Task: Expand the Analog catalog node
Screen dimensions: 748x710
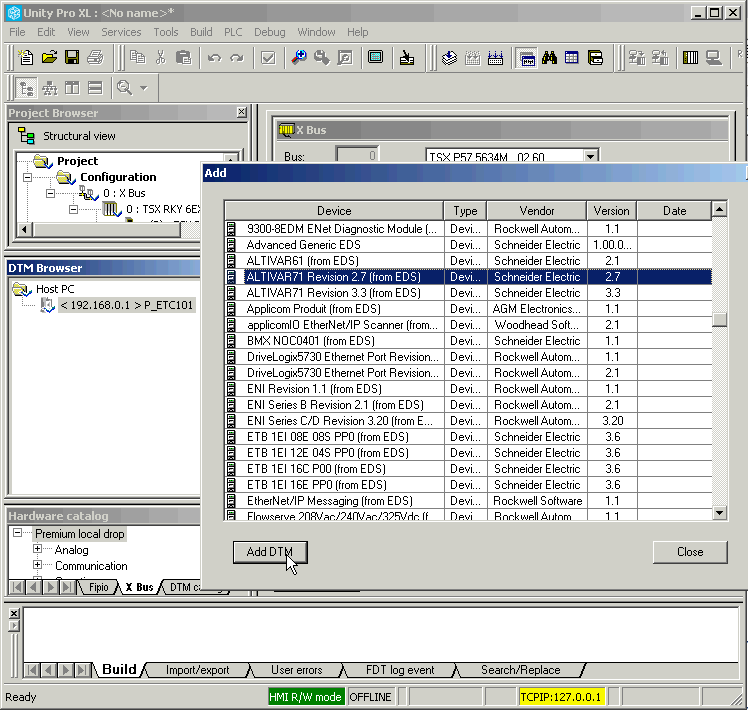Action: [x=37, y=549]
